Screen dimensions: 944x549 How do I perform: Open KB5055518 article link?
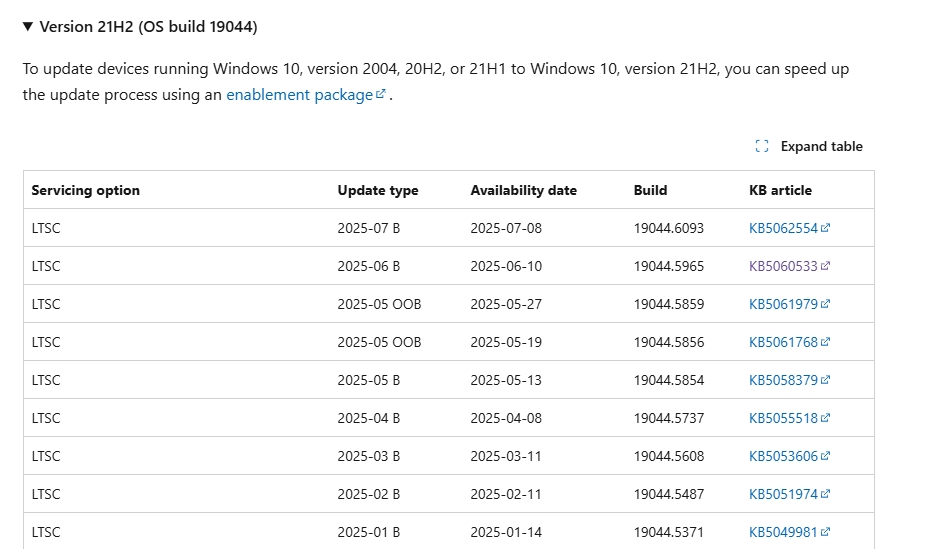point(789,418)
